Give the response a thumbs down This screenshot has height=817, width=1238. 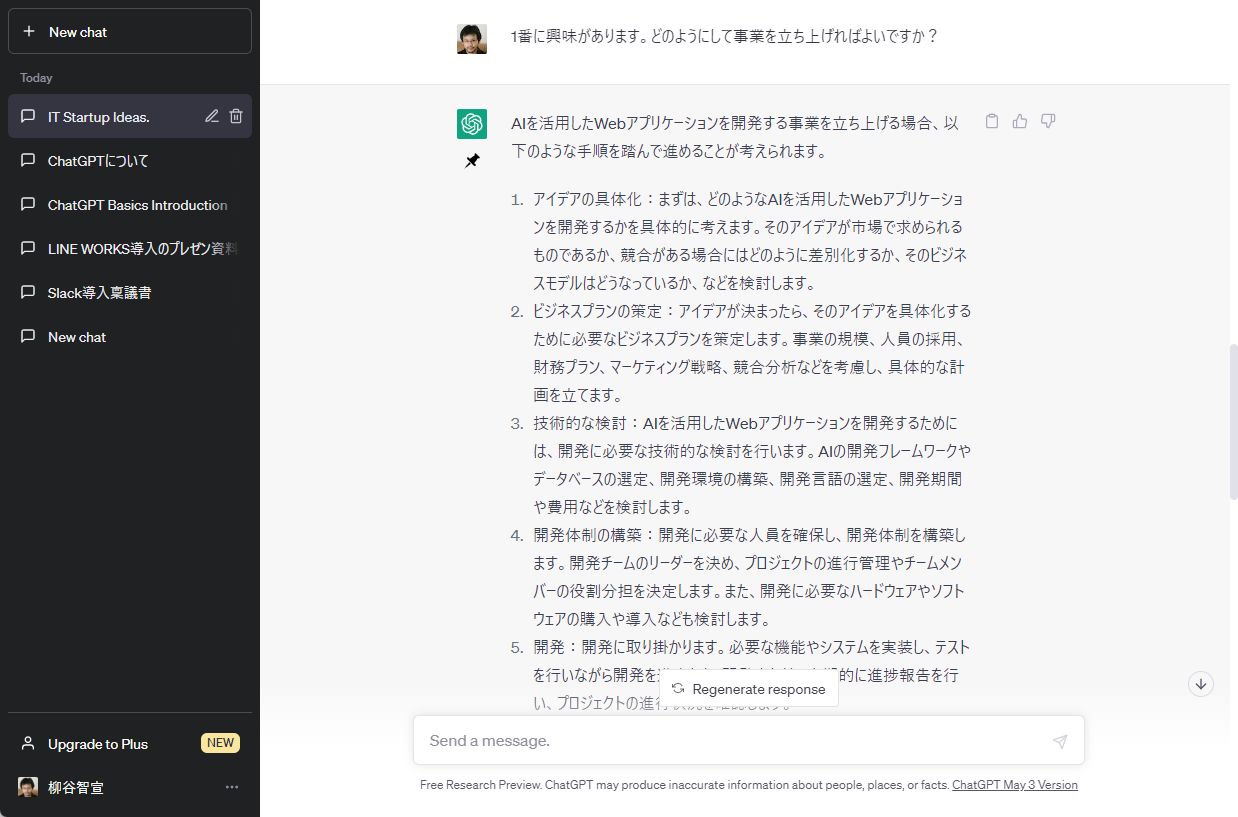click(x=1047, y=120)
